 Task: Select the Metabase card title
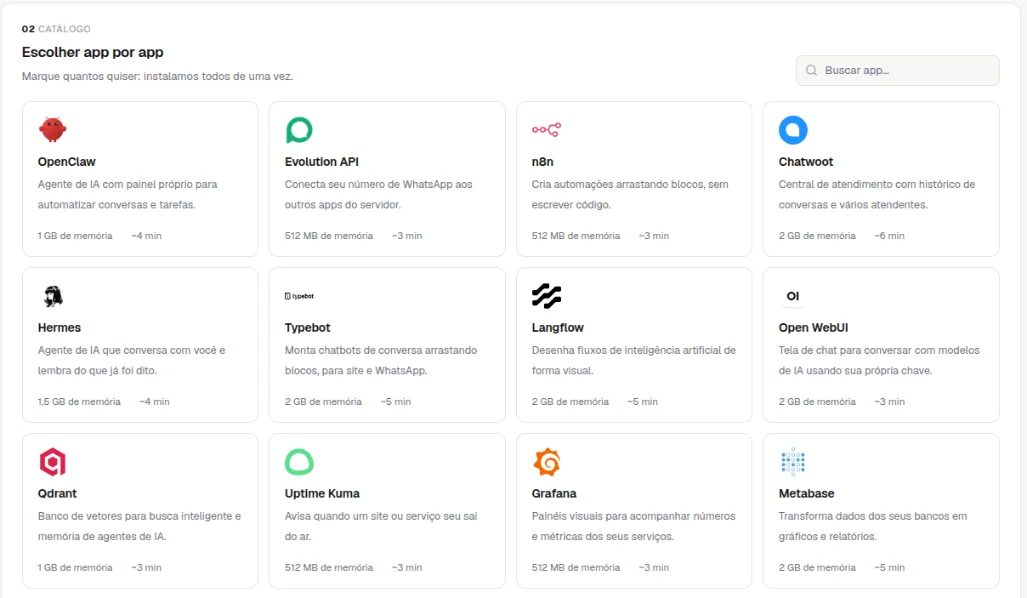806,493
